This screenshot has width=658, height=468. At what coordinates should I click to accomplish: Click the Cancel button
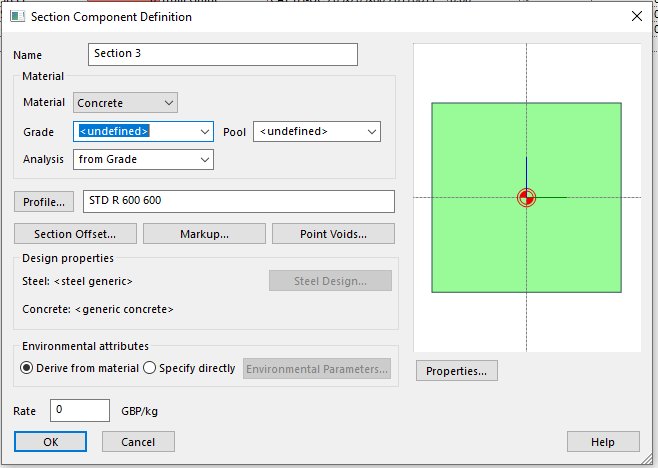[x=138, y=442]
